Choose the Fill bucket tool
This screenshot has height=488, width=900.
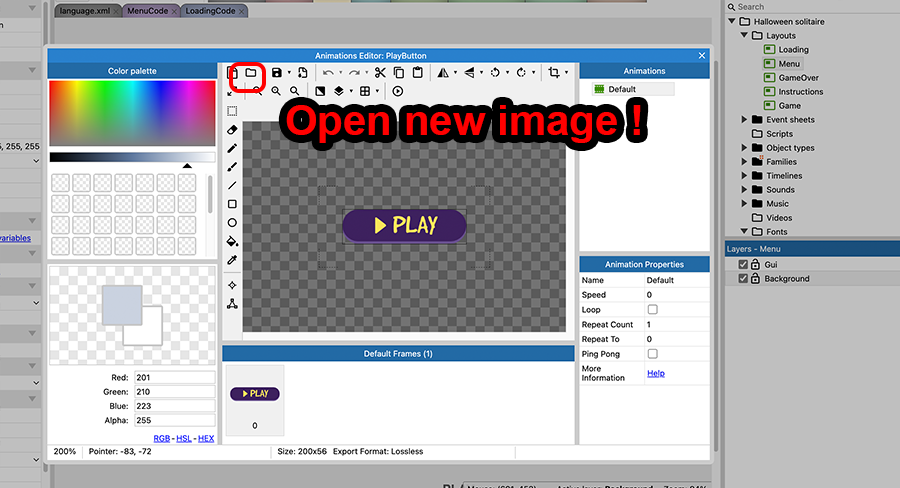[232, 241]
